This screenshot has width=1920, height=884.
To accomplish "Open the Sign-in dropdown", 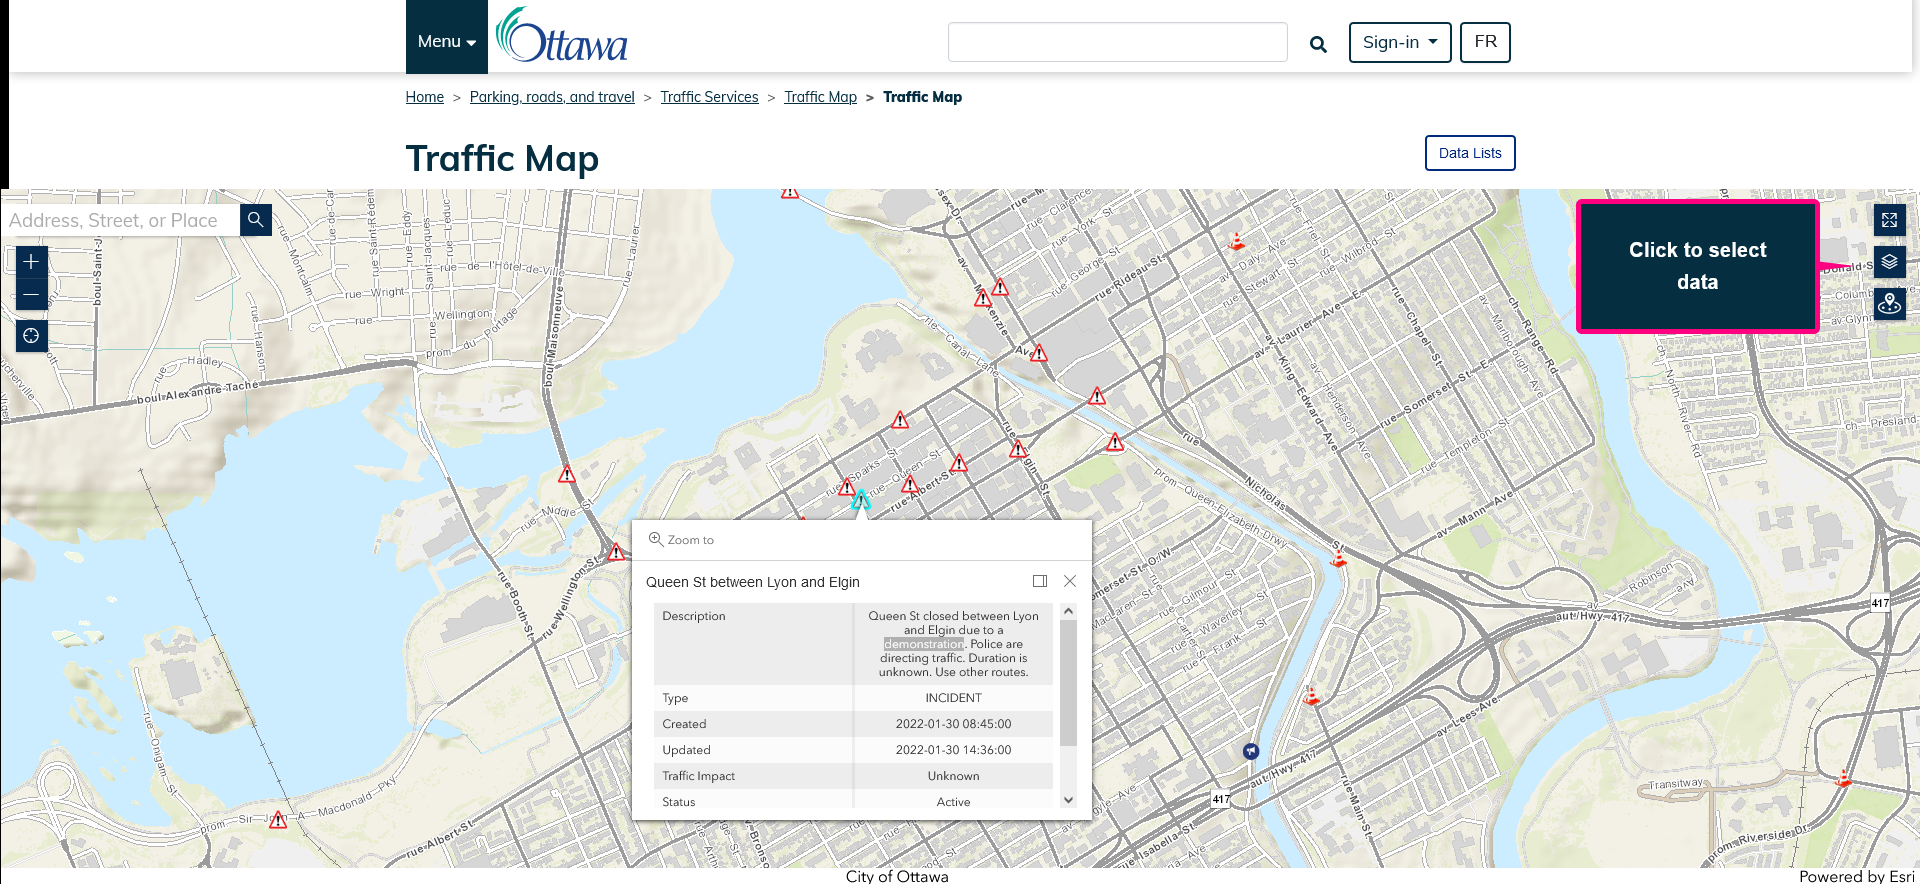I will click(1400, 42).
